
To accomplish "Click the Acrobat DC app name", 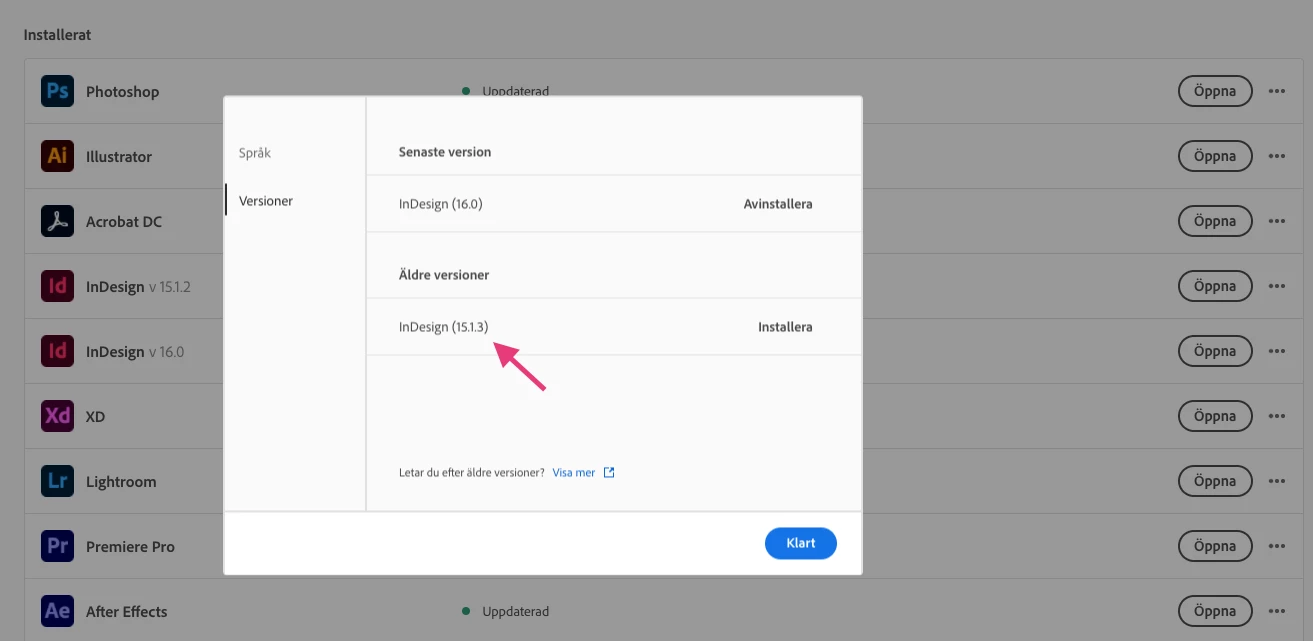I will 124,221.
